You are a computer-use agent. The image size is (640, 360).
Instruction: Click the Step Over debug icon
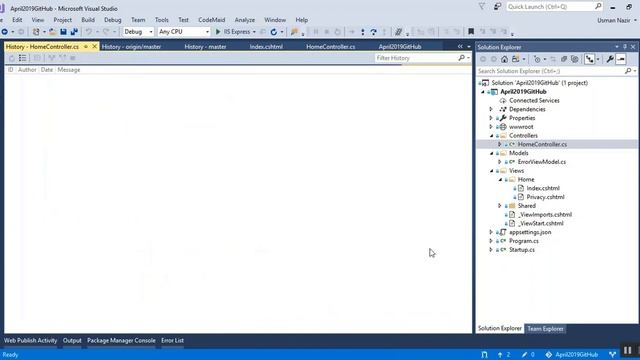point(373,32)
